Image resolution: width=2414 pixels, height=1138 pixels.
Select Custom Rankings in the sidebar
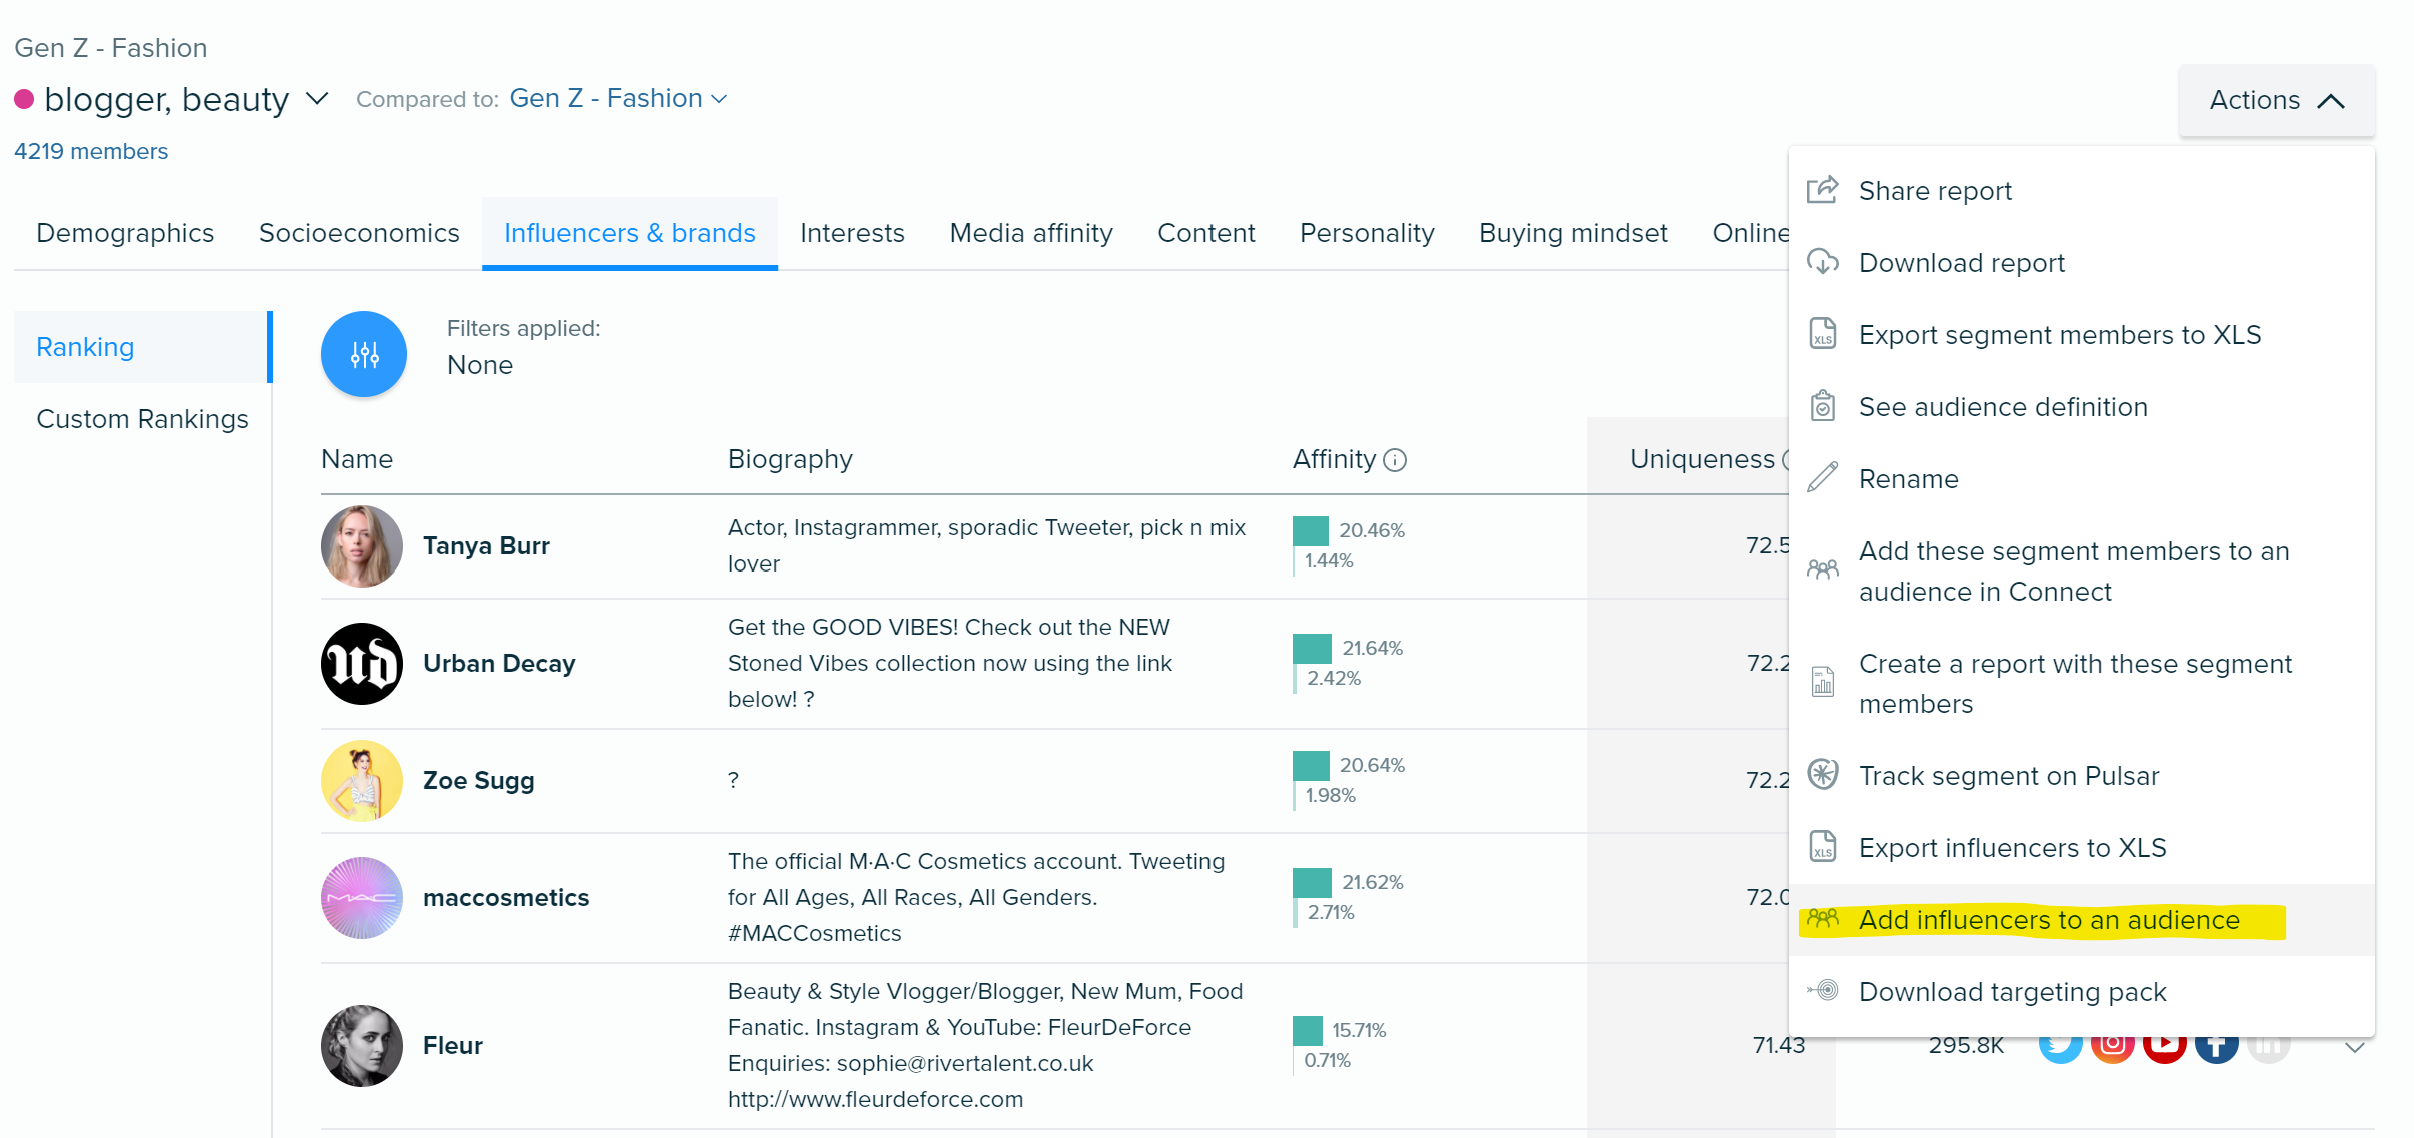click(x=143, y=419)
